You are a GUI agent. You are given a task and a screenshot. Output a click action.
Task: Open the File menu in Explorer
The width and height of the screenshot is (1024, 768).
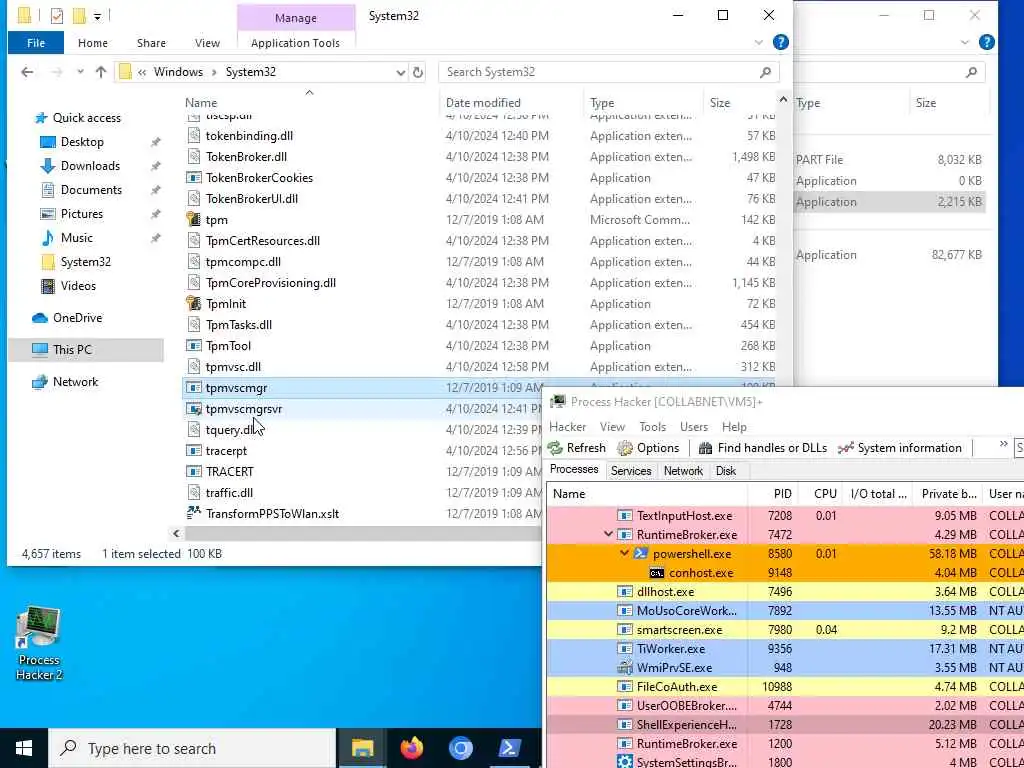[36, 43]
